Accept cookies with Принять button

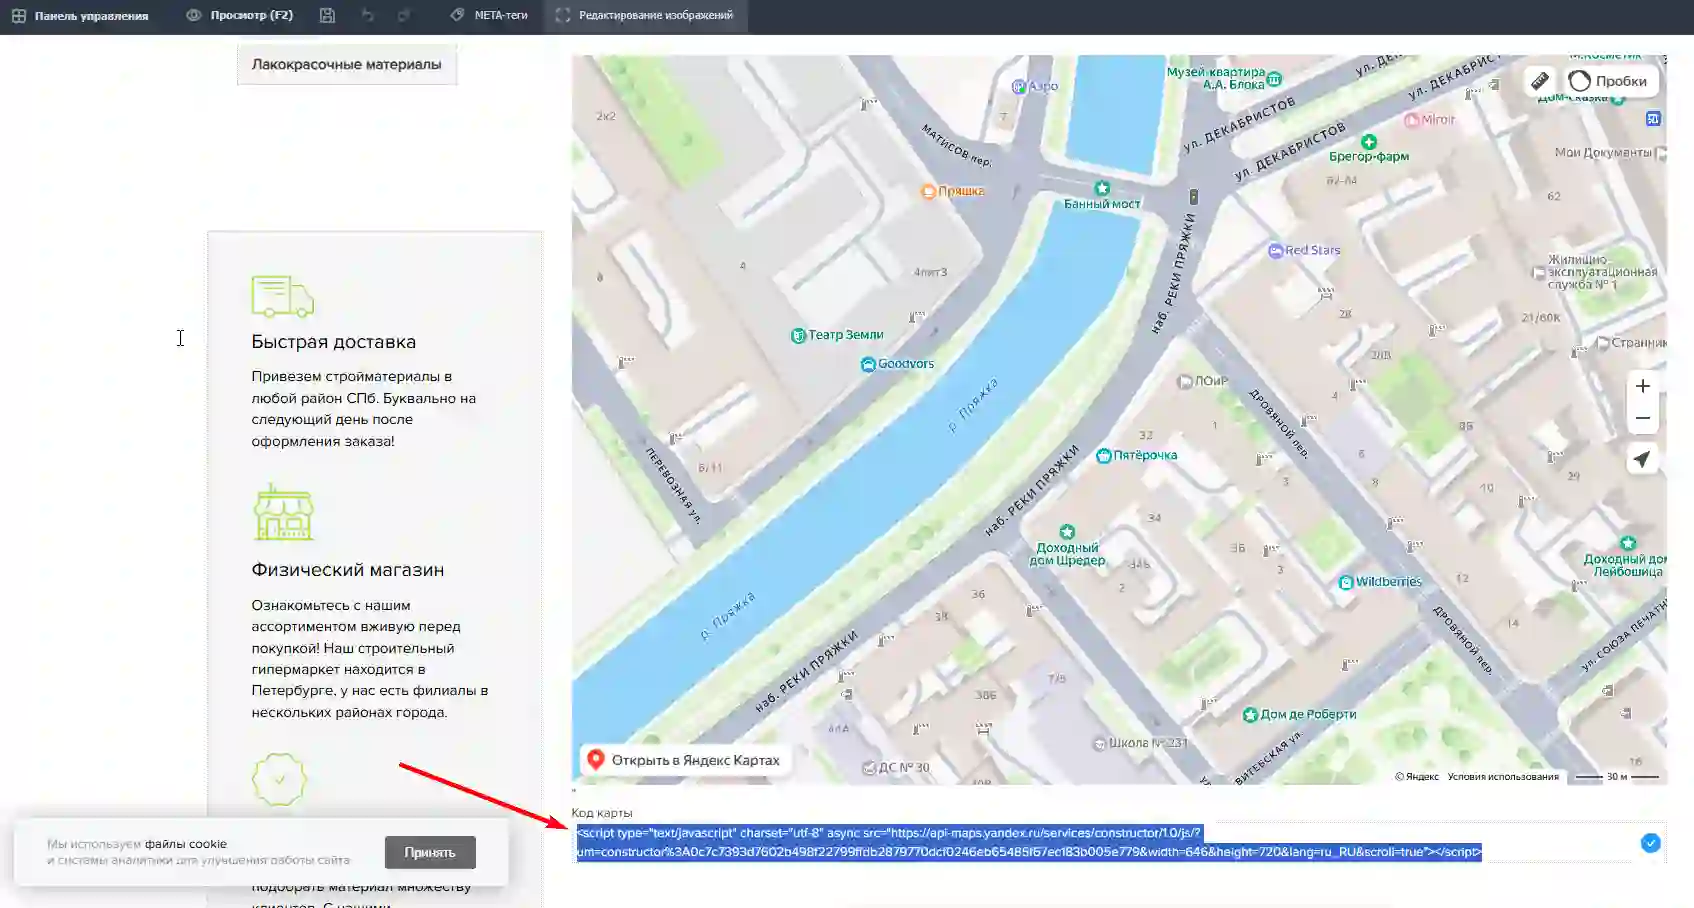pyautogui.click(x=430, y=852)
